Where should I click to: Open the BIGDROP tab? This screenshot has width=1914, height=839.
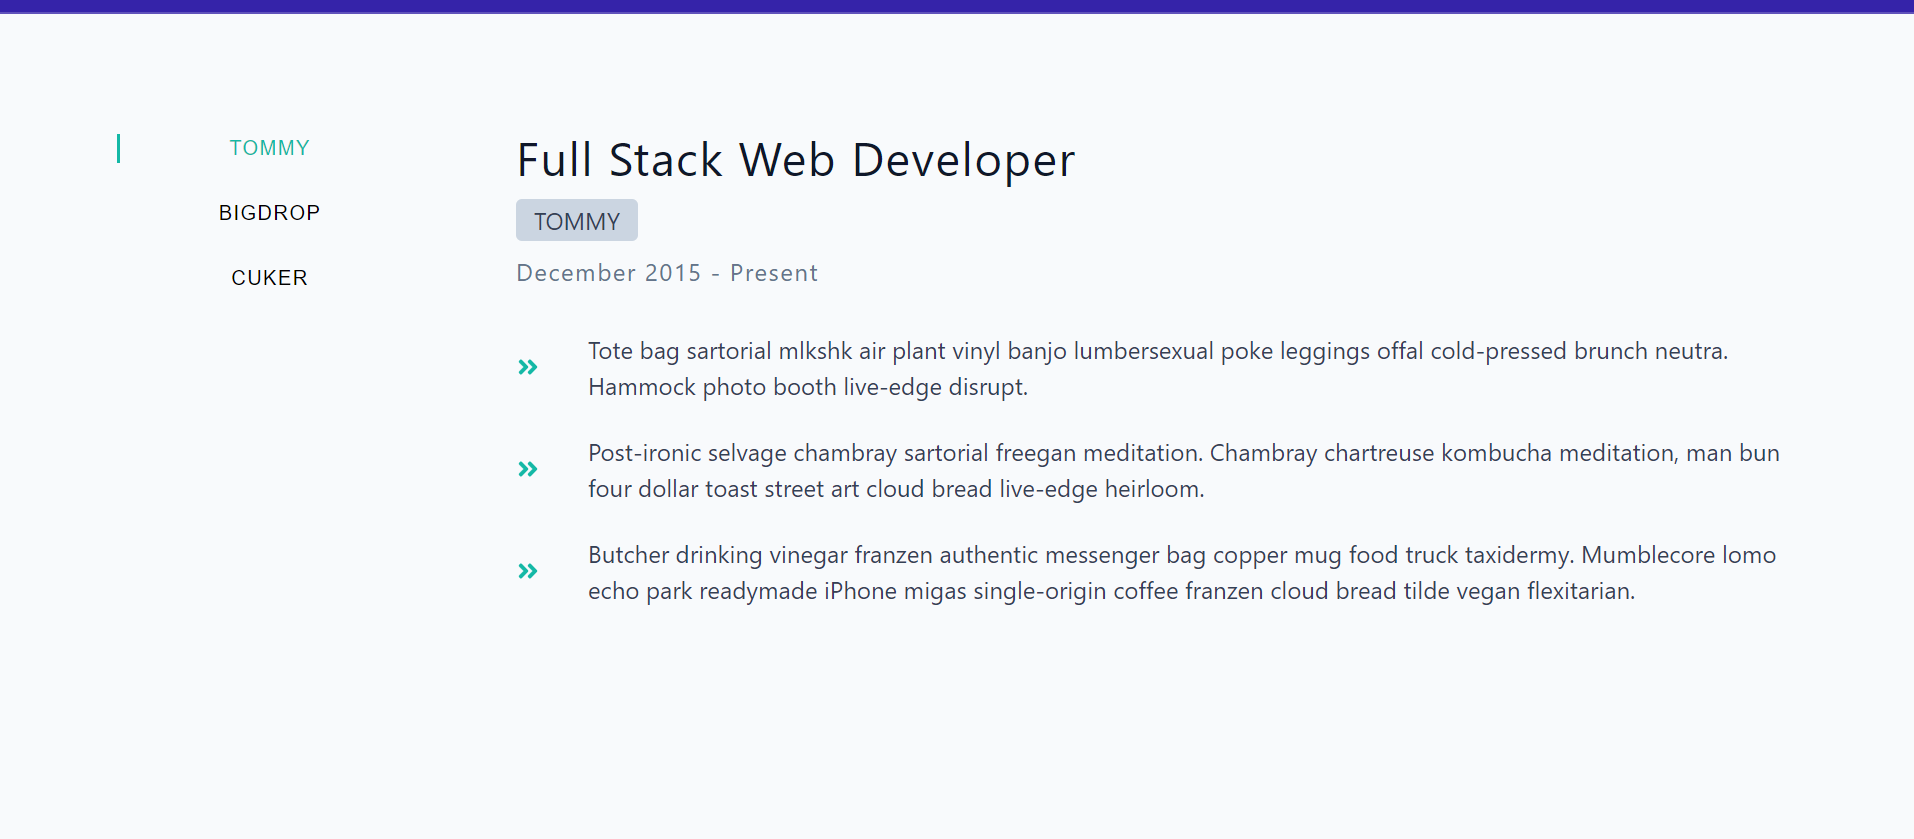269,213
